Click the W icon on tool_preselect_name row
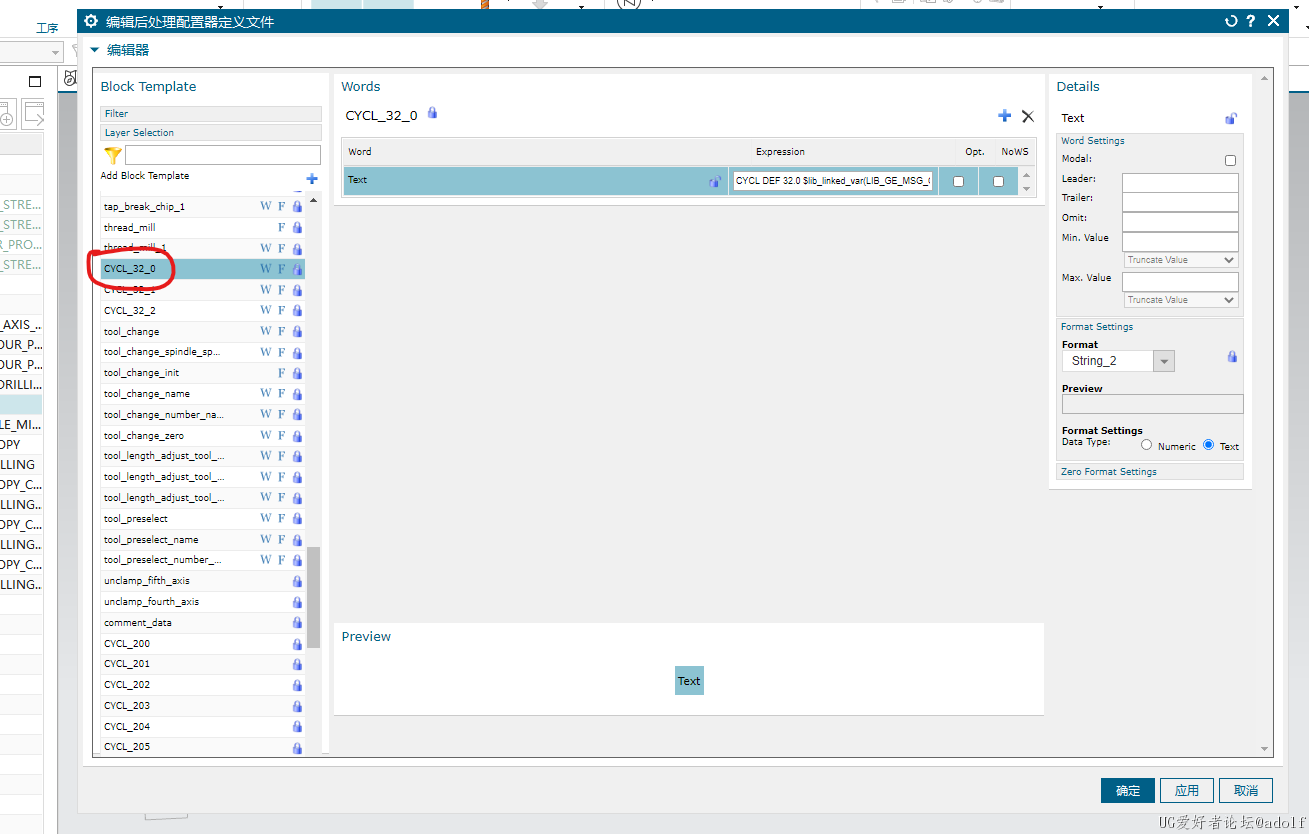The width and height of the screenshot is (1309, 834). point(266,540)
